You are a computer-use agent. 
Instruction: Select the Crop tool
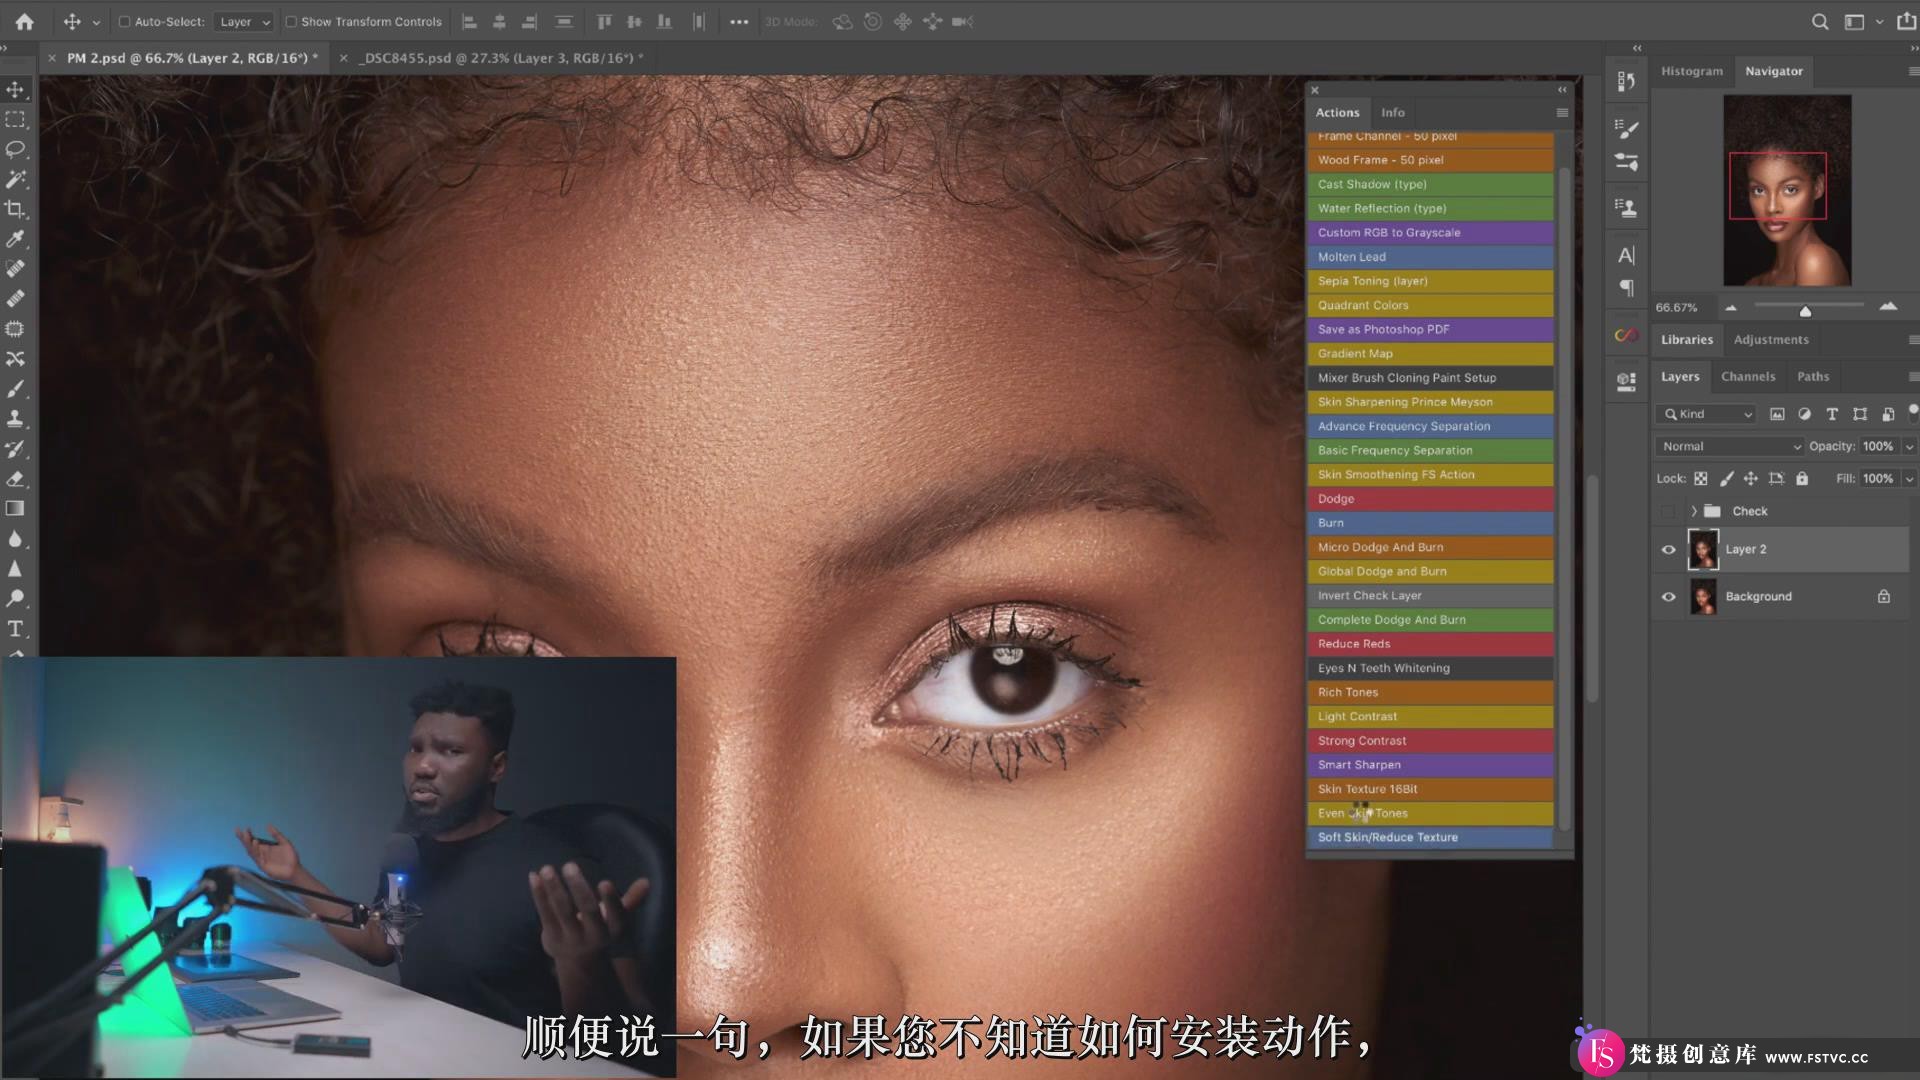click(x=15, y=209)
